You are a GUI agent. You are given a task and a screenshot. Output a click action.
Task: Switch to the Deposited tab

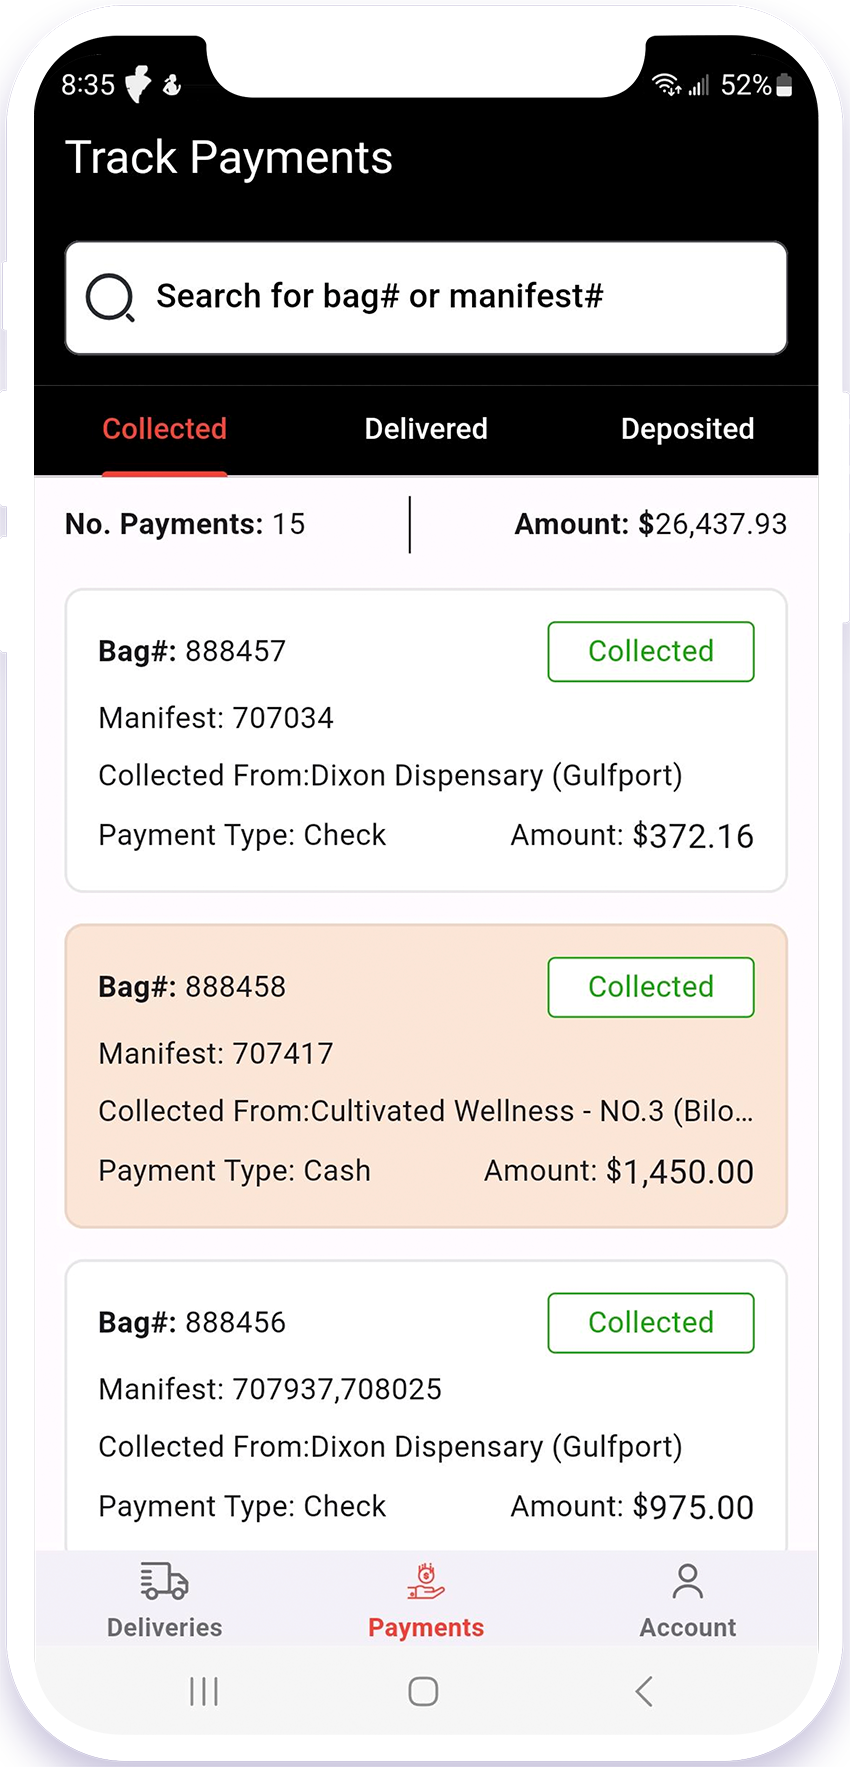687,429
